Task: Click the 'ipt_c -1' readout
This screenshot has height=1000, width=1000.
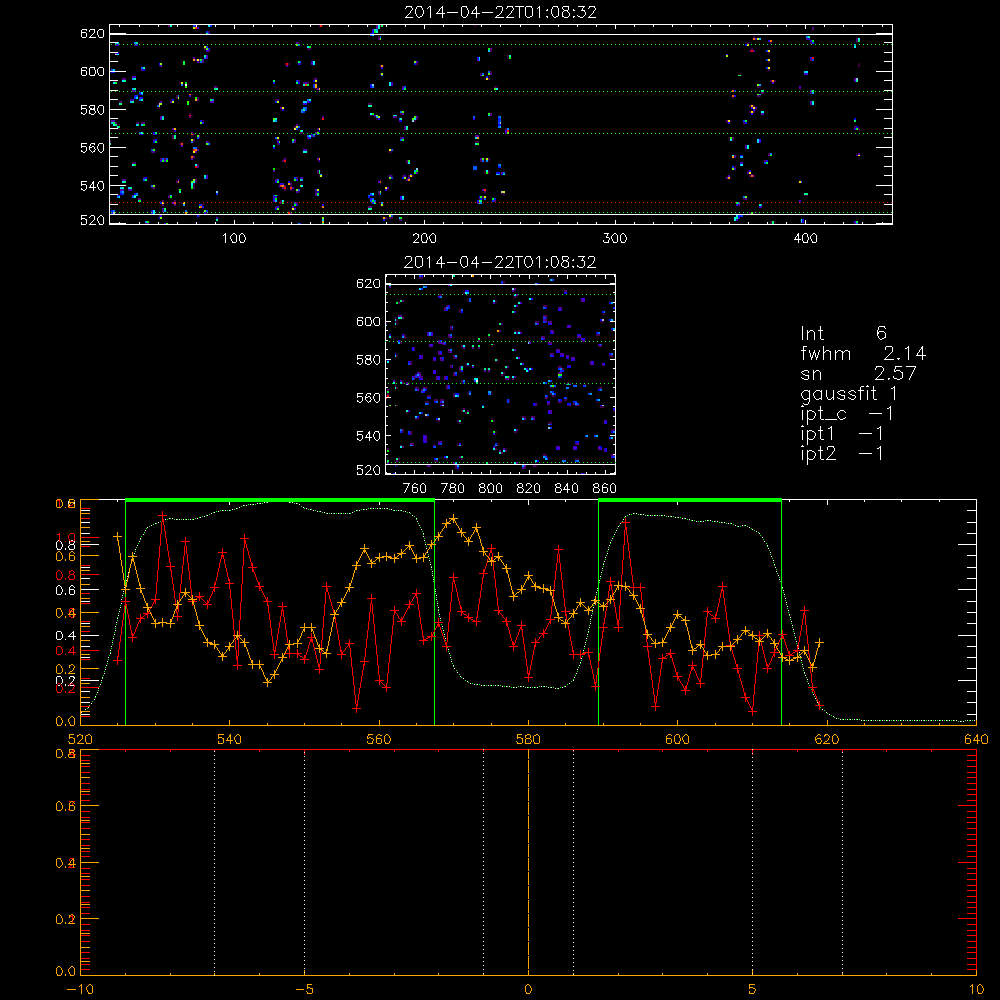Action: click(847, 414)
